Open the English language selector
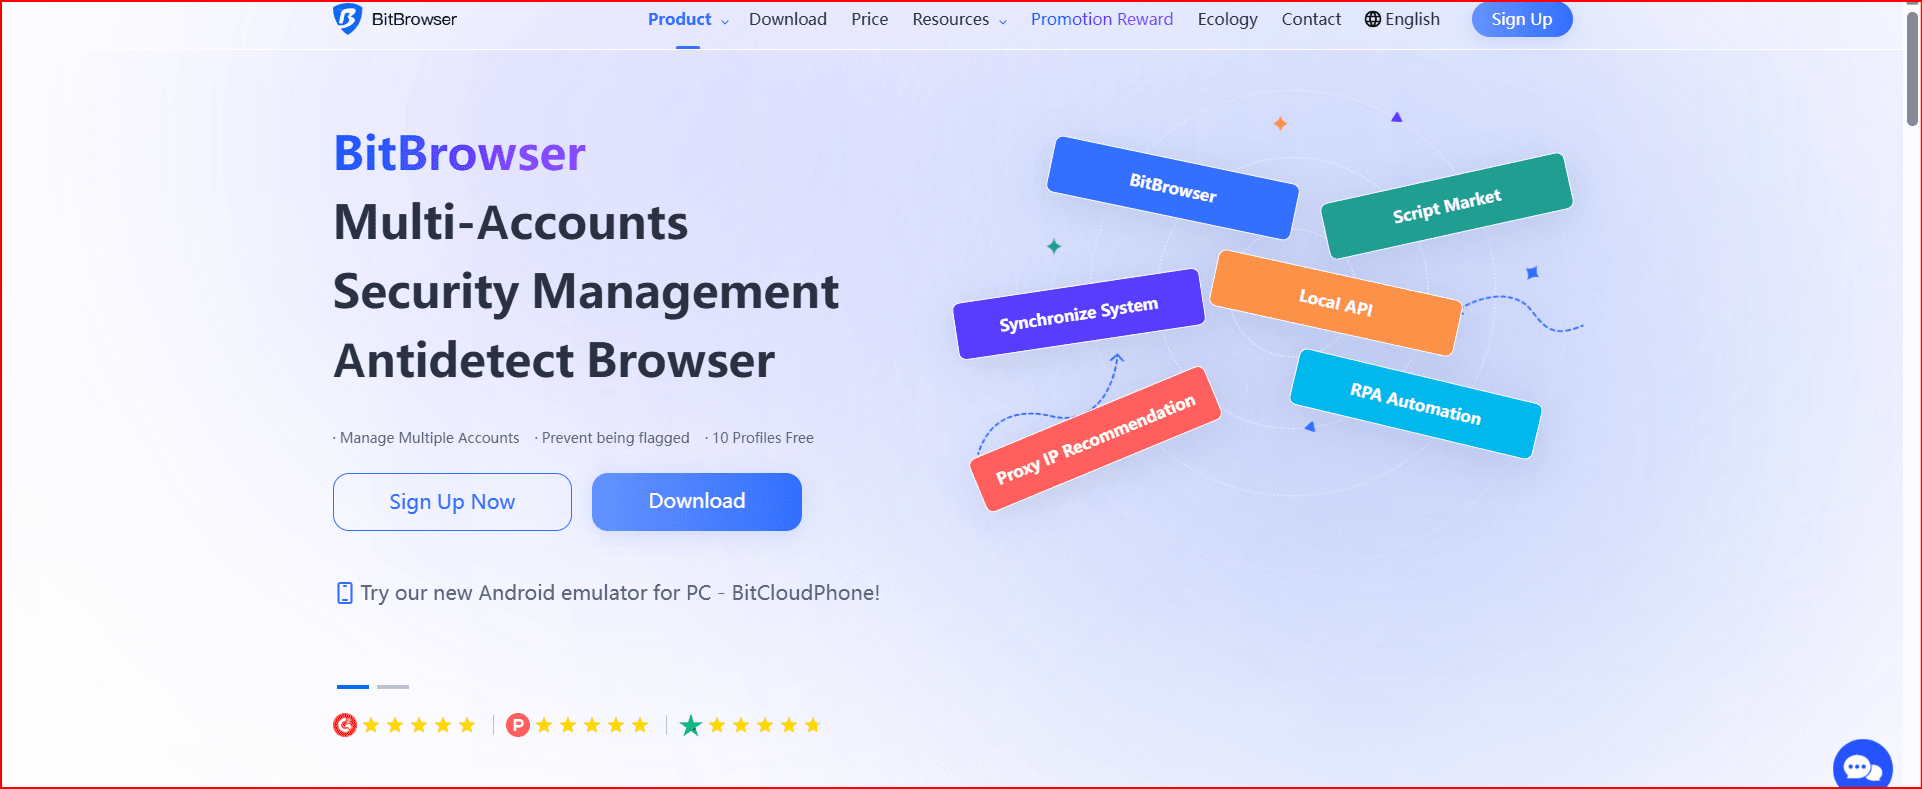1922x789 pixels. (1412, 19)
